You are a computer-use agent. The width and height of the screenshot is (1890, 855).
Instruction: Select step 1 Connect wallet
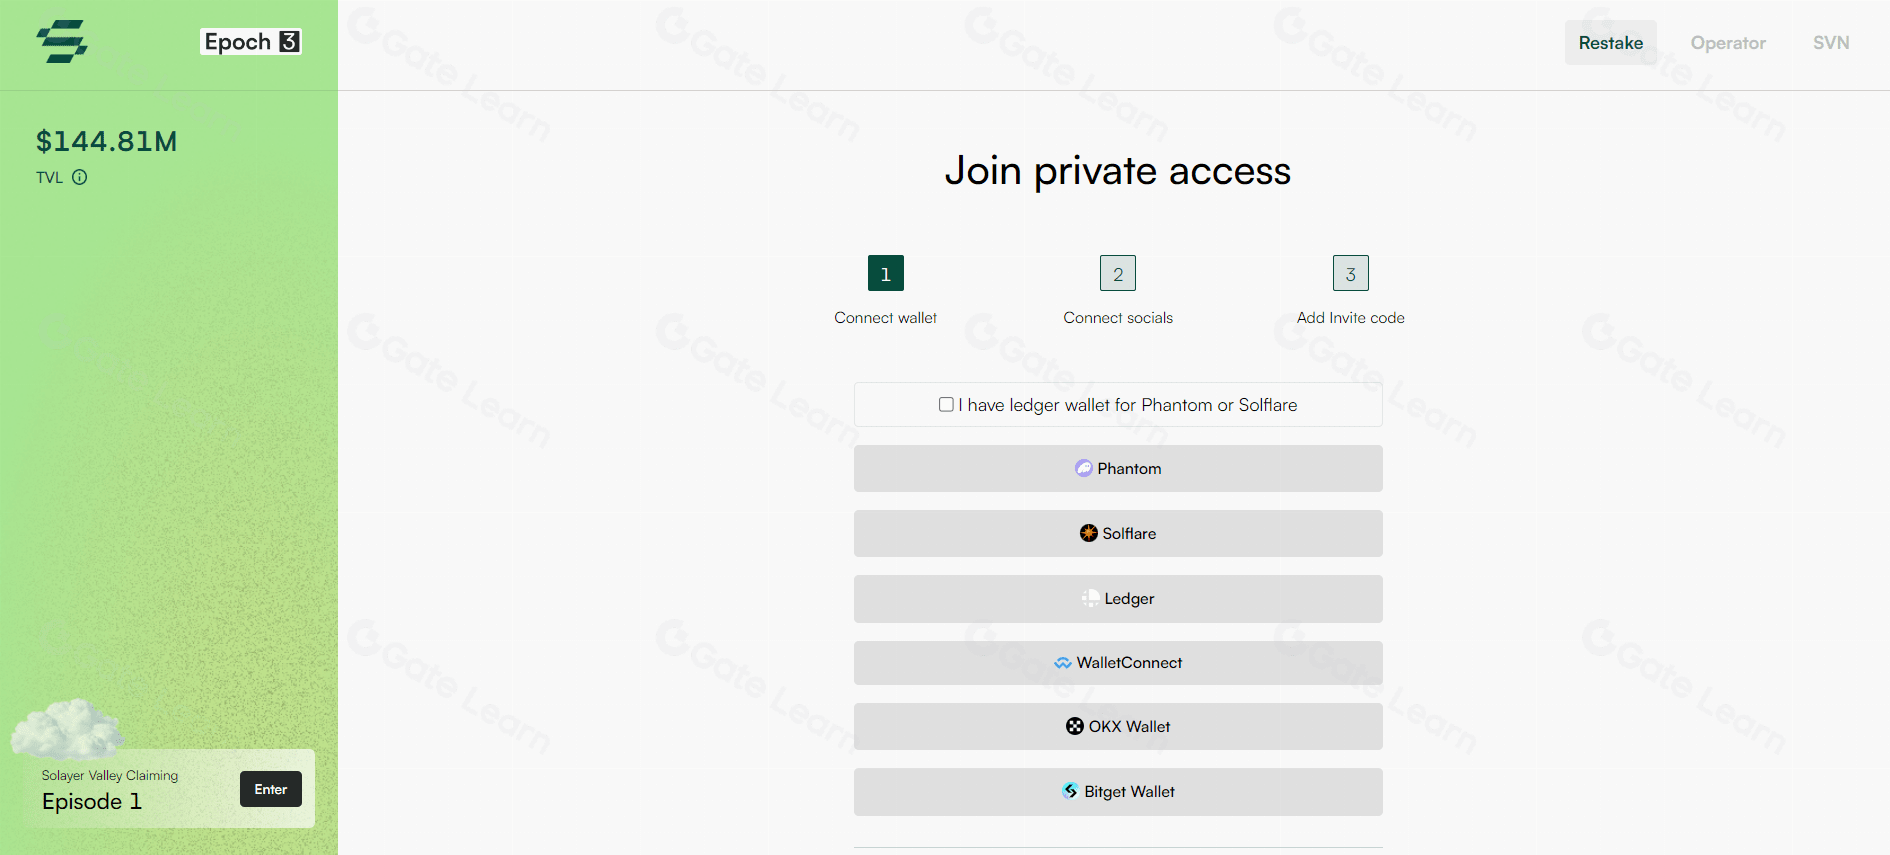coord(886,273)
